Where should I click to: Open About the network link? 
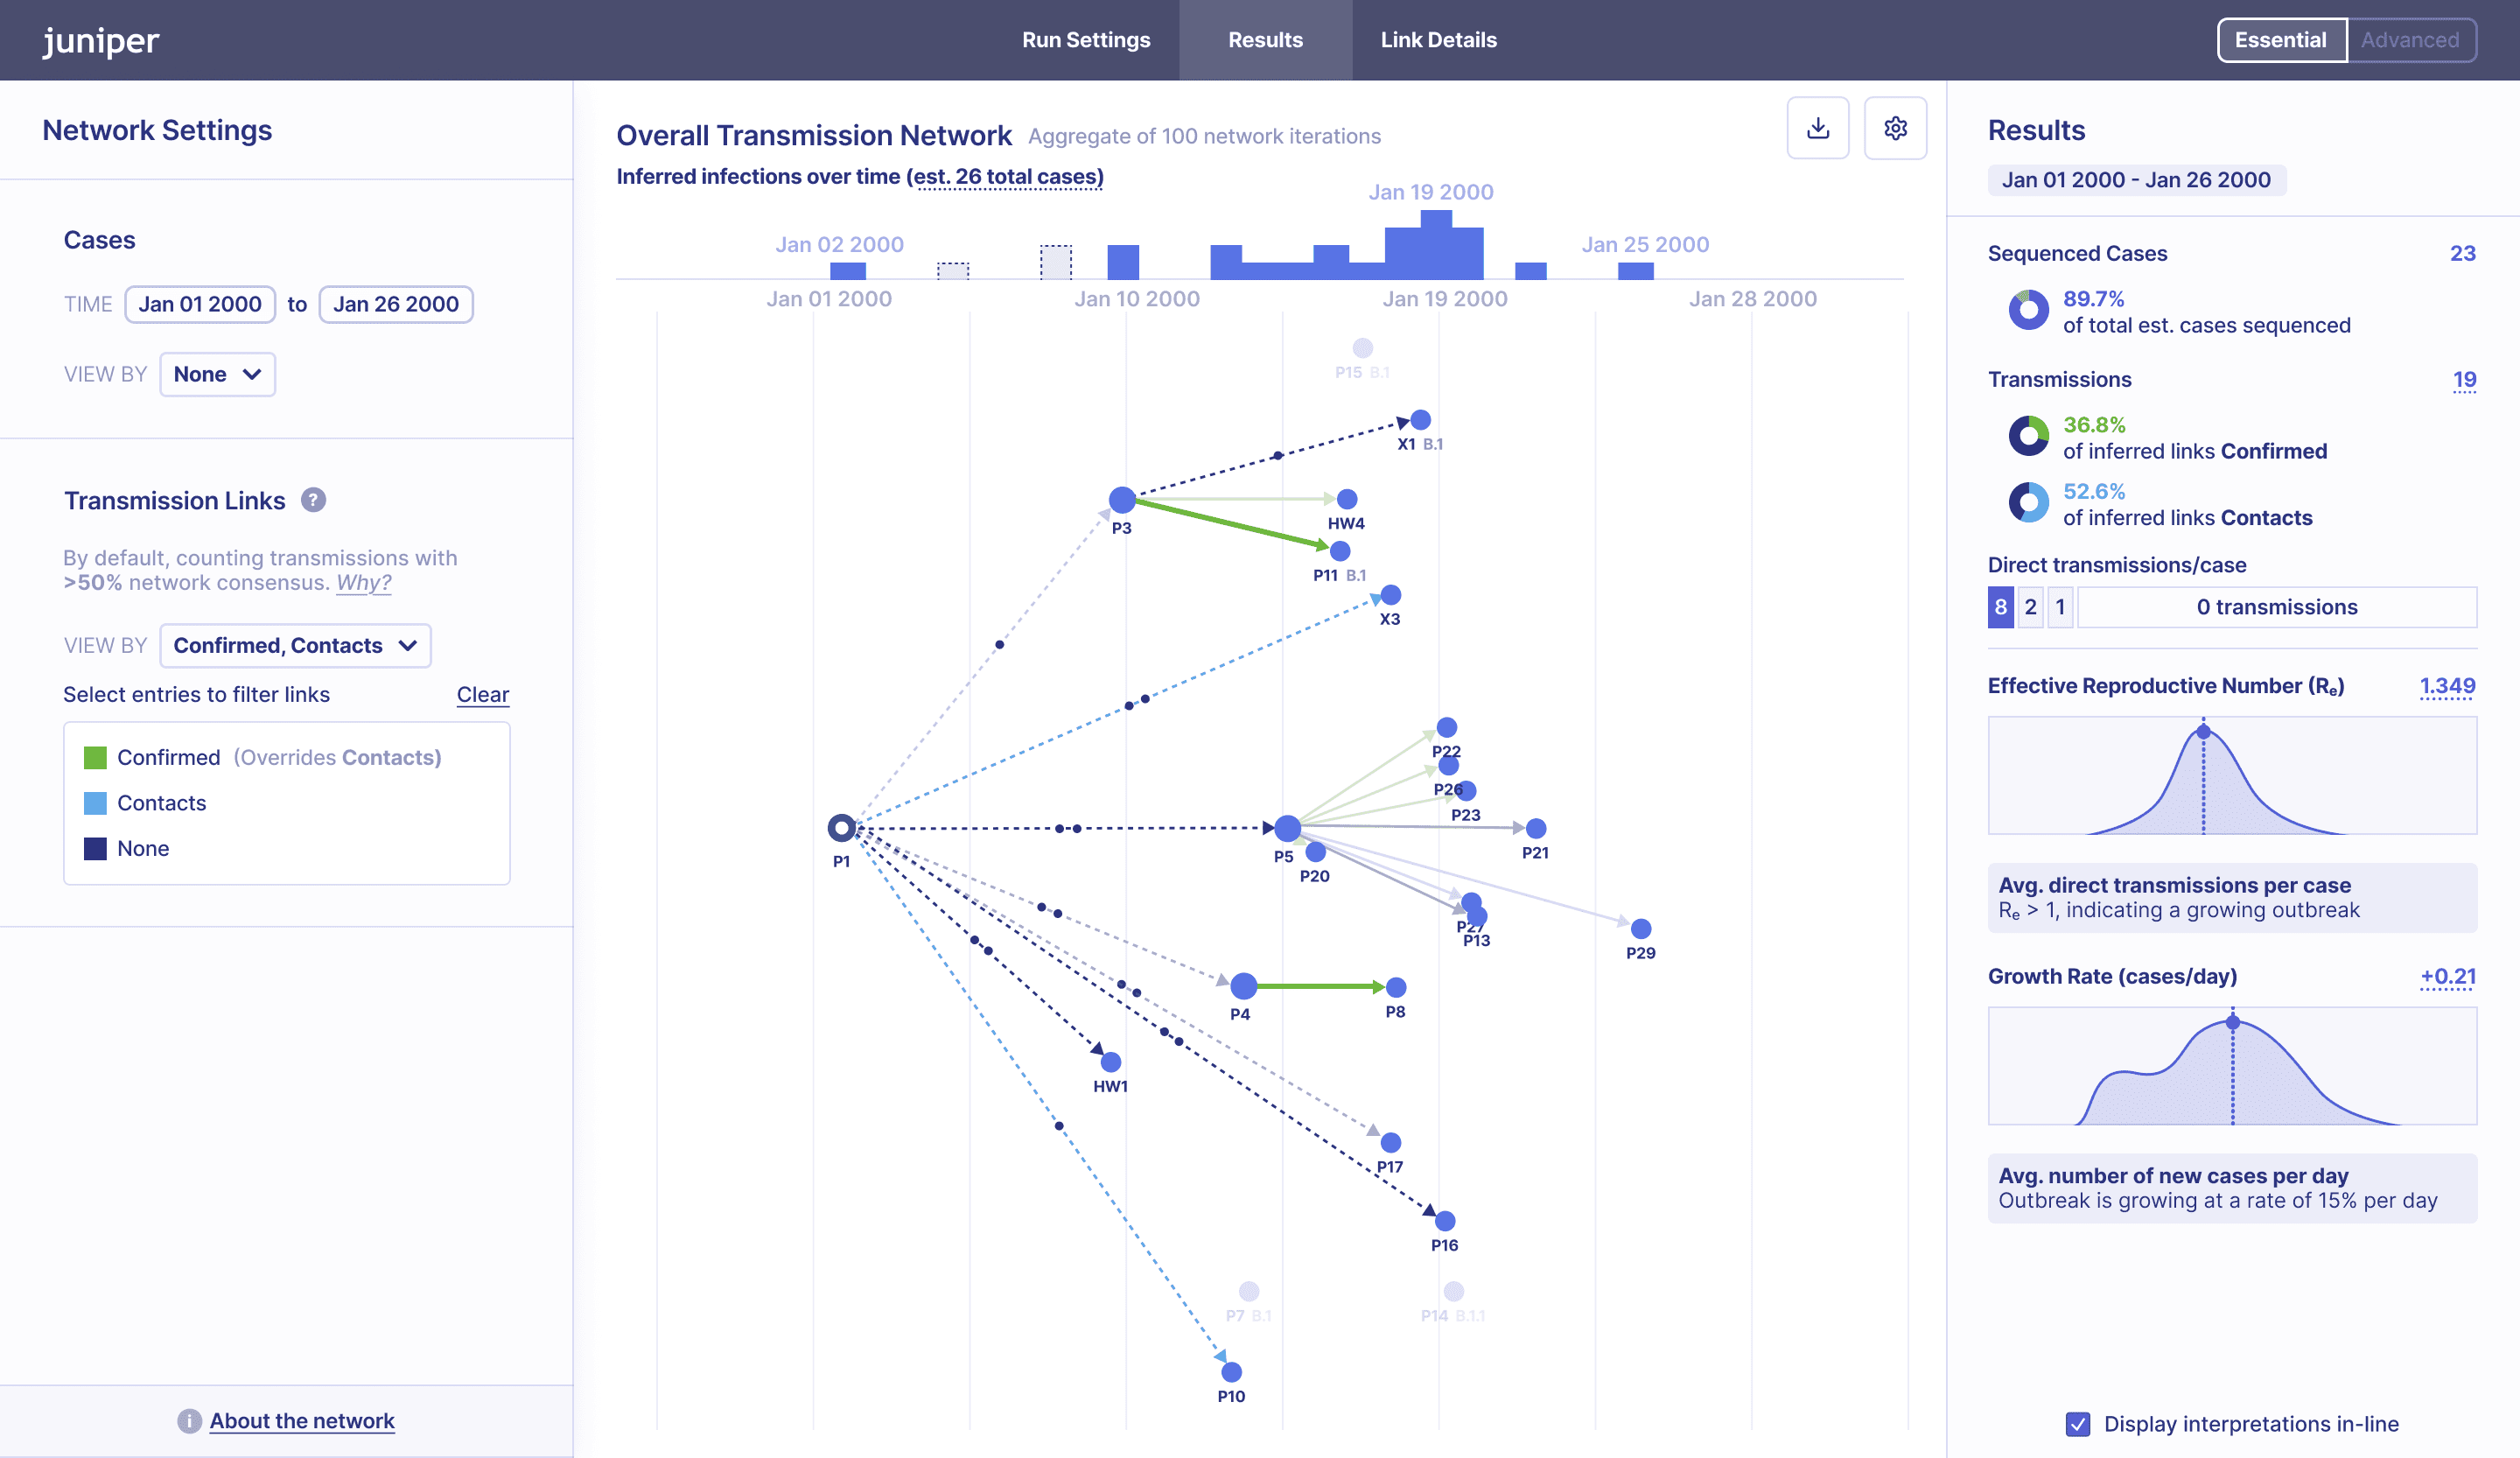click(302, 1421)
